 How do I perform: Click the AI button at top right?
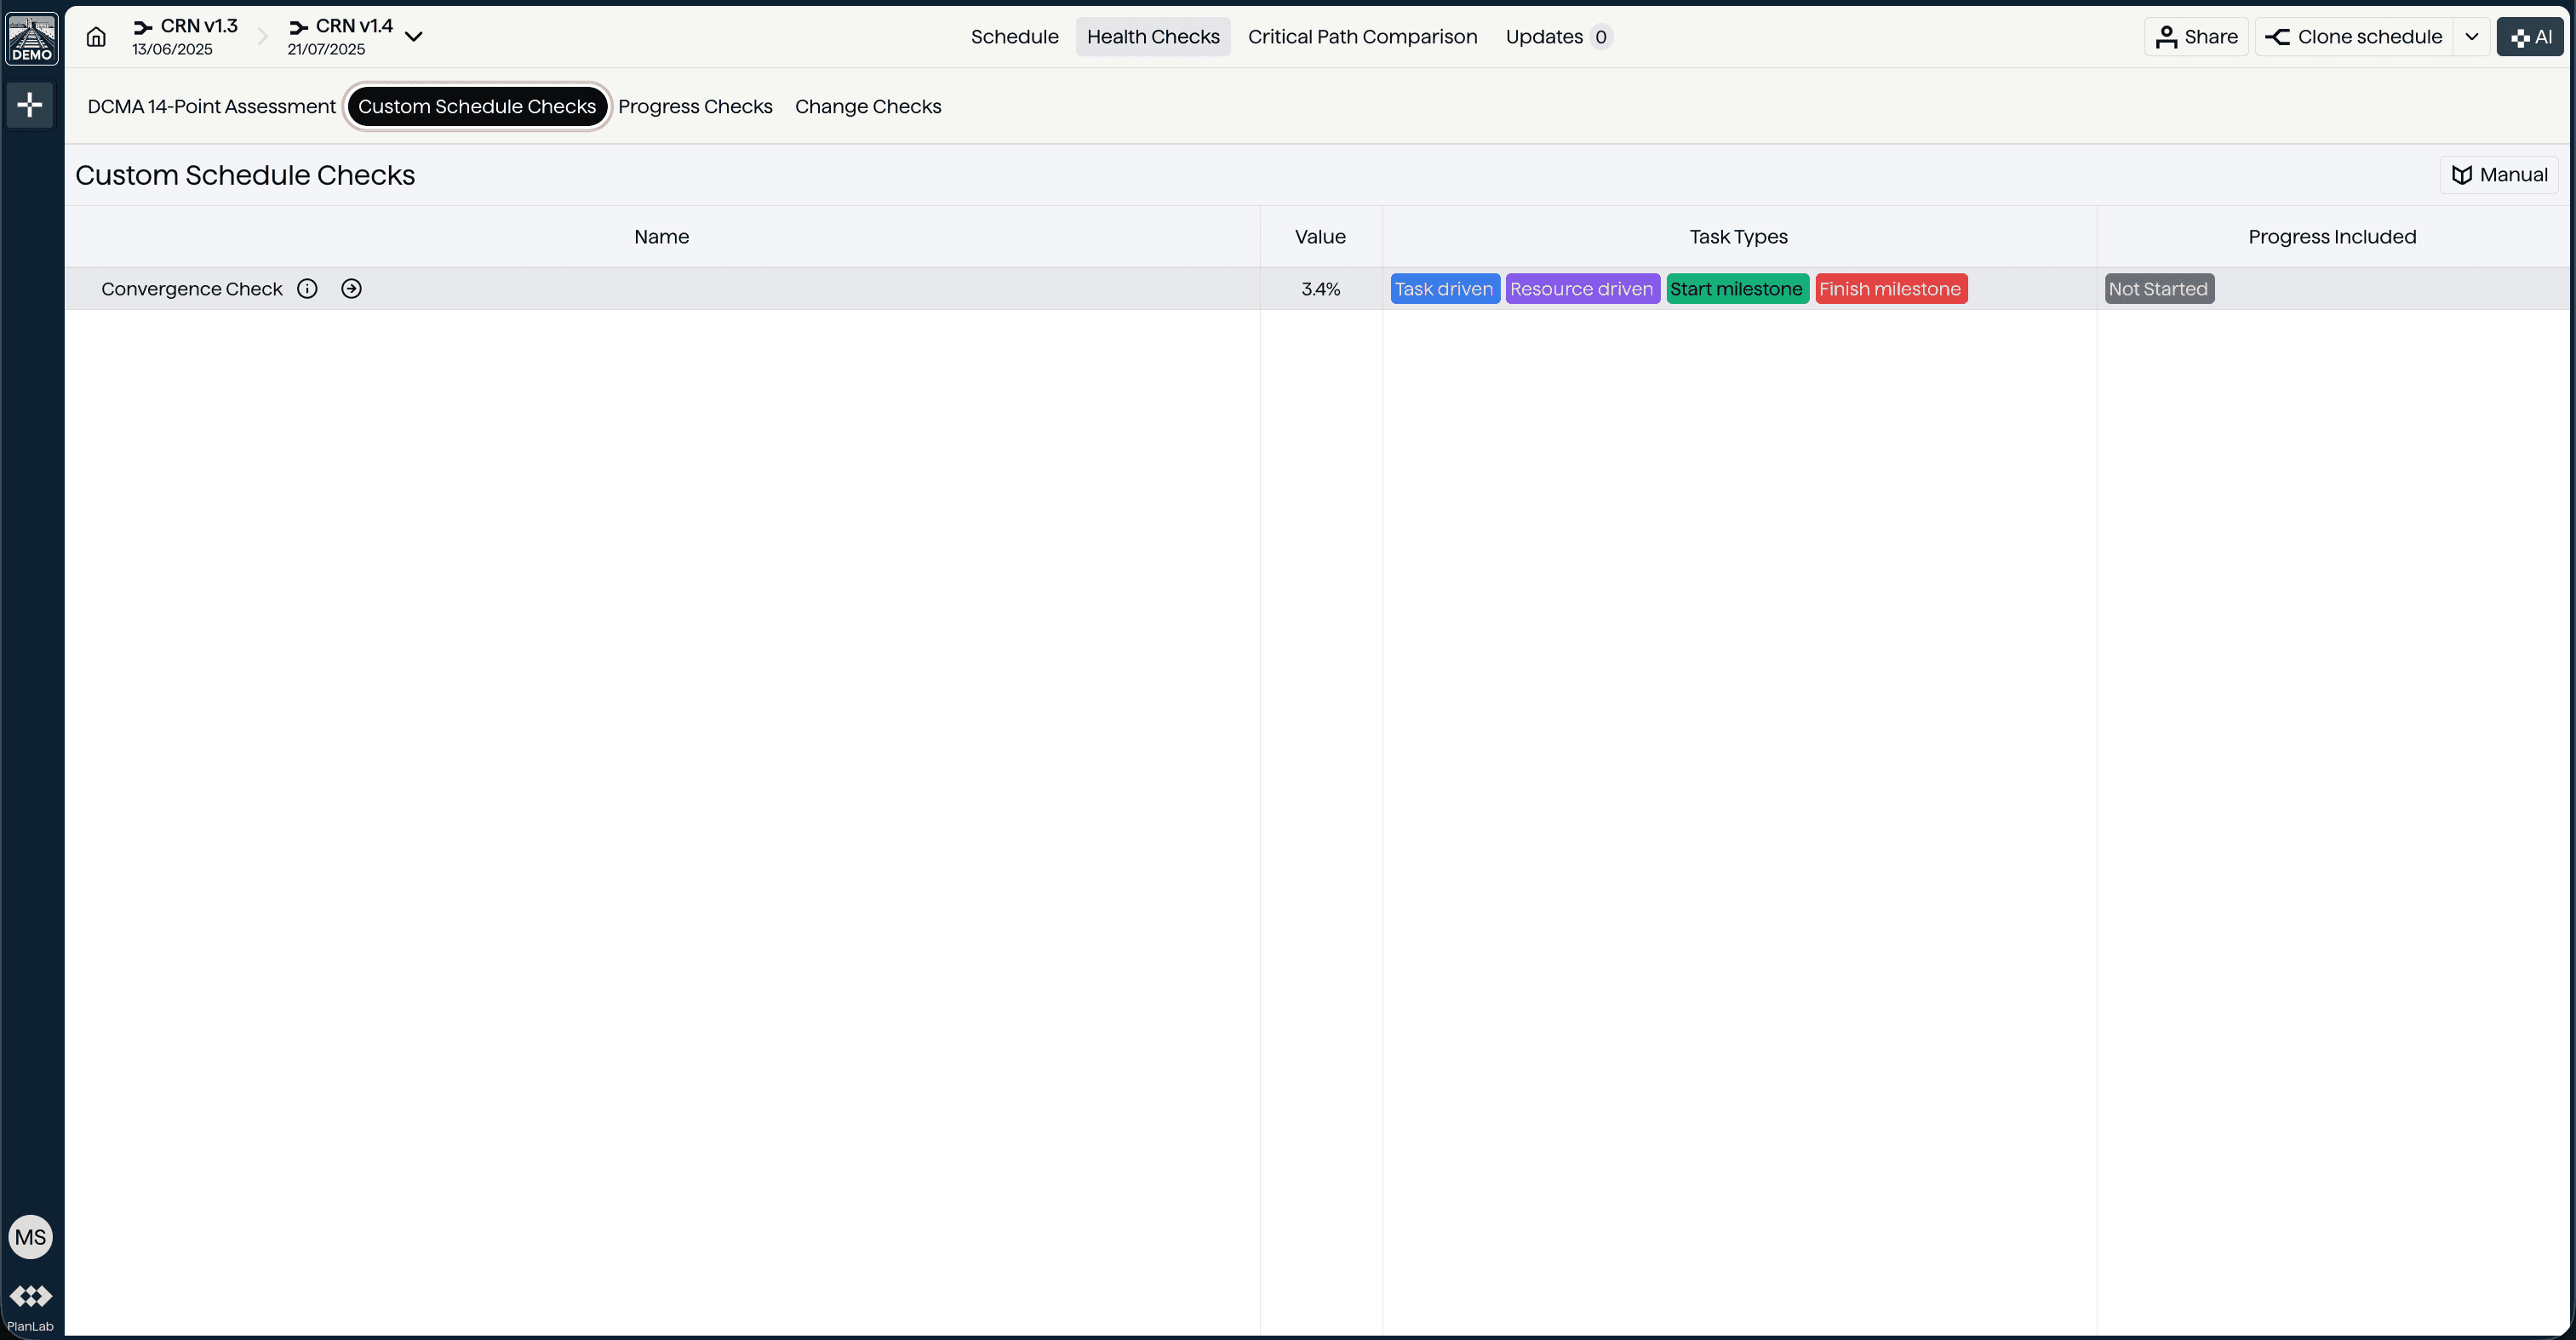click(x=2530, y=36)
